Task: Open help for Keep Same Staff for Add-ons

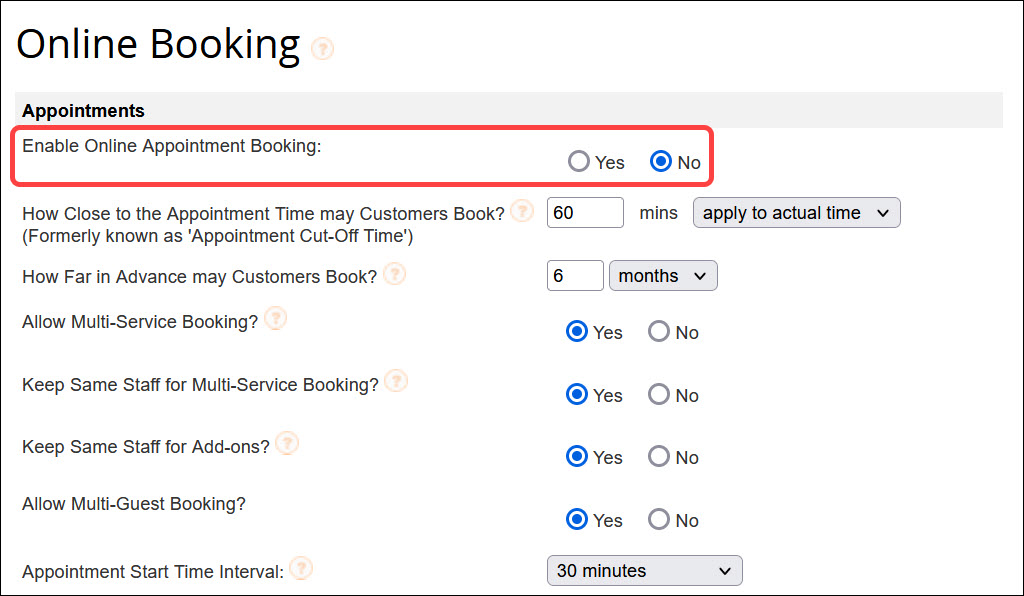Action: click(287, 443)
